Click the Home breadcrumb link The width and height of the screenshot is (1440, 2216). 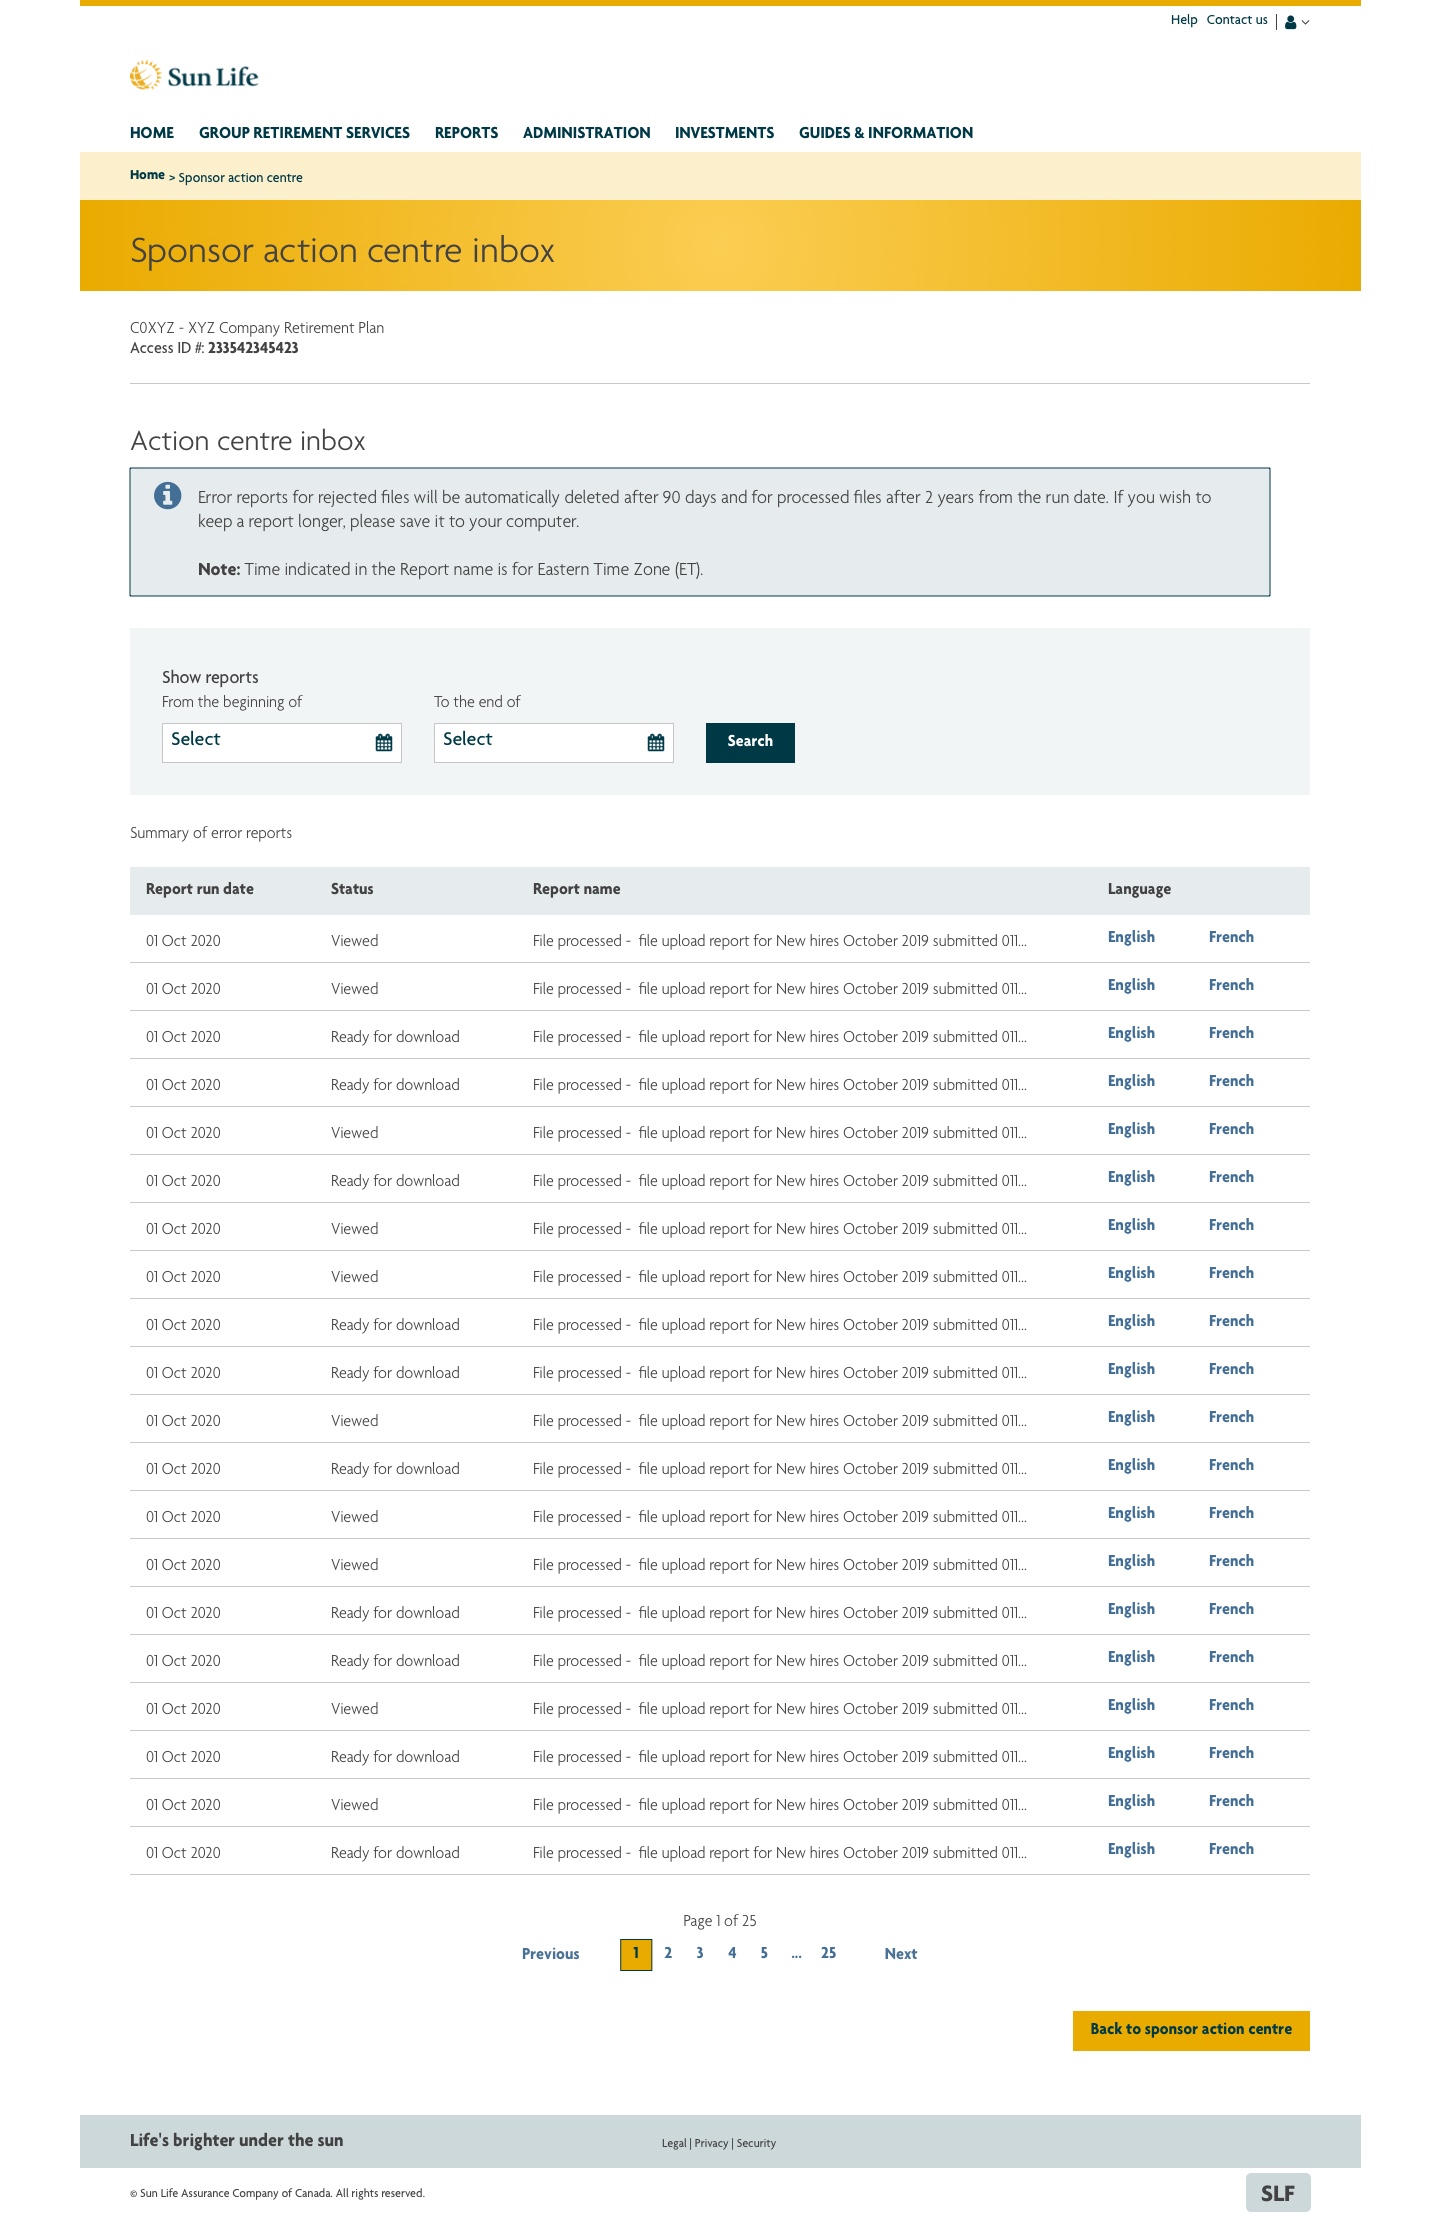147,175
